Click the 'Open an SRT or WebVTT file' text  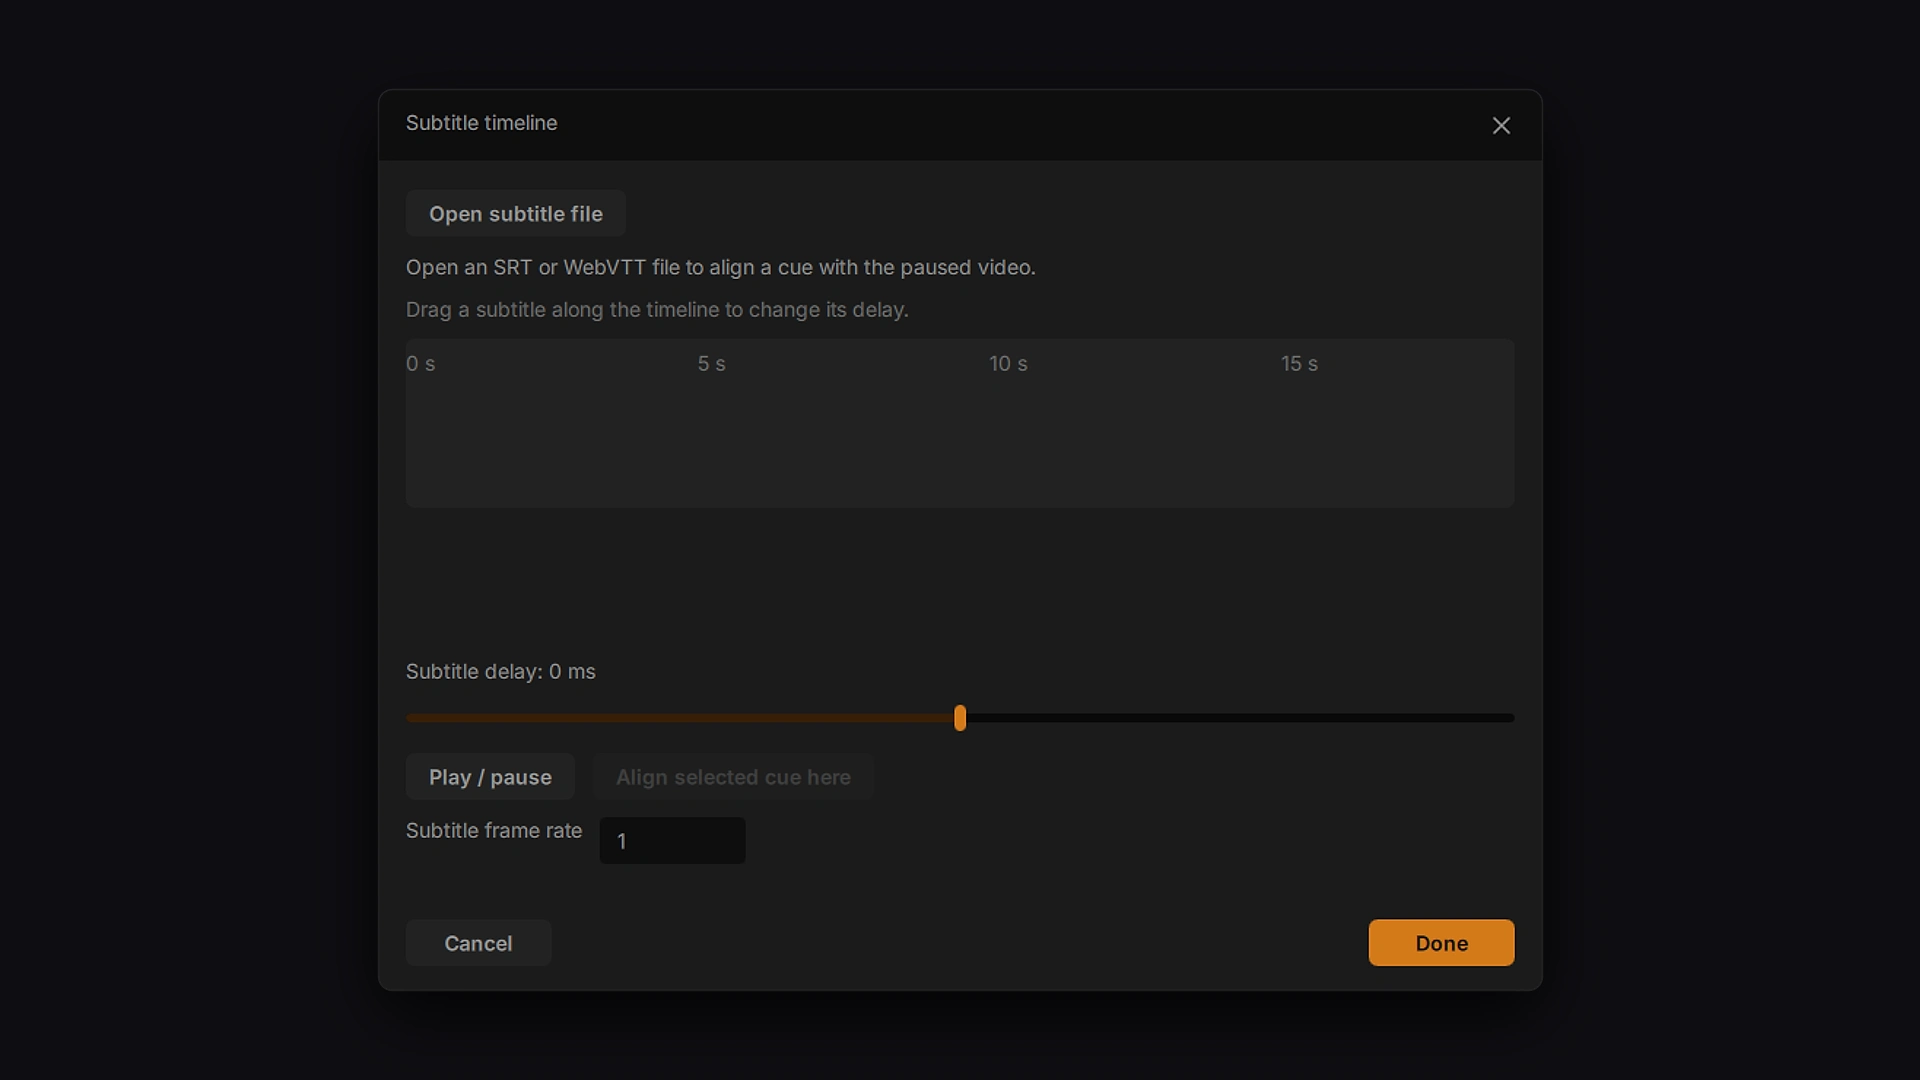click(x=720, y=268)
